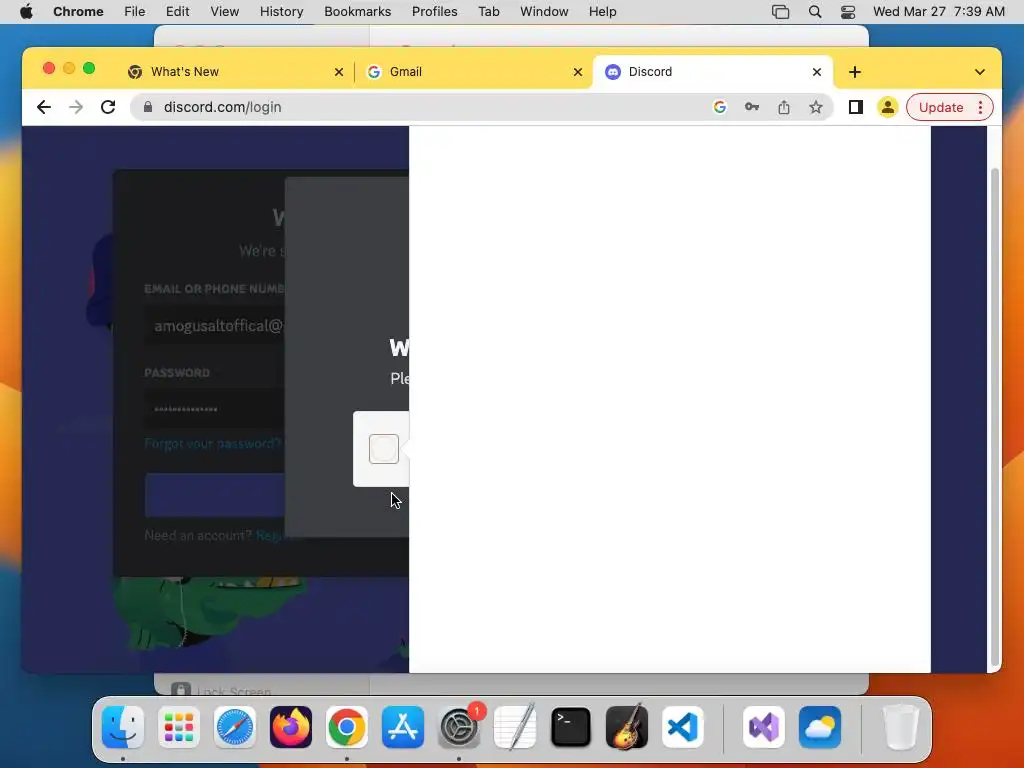The height and width of the screenshot is (768, 1024).
Task: Open Control Center in menu bar
Action: pyautogui.click(x=848, y=12)
